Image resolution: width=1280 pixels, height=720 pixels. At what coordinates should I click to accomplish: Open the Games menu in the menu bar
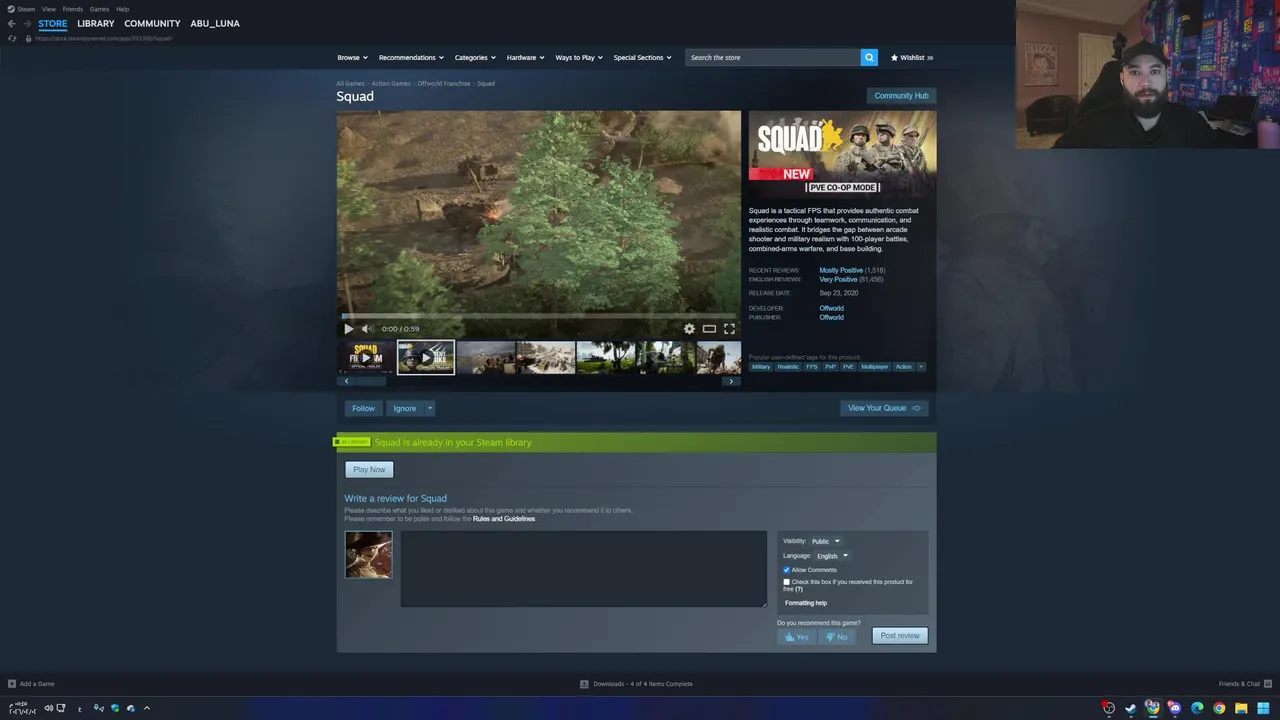(x=99, y=9)
